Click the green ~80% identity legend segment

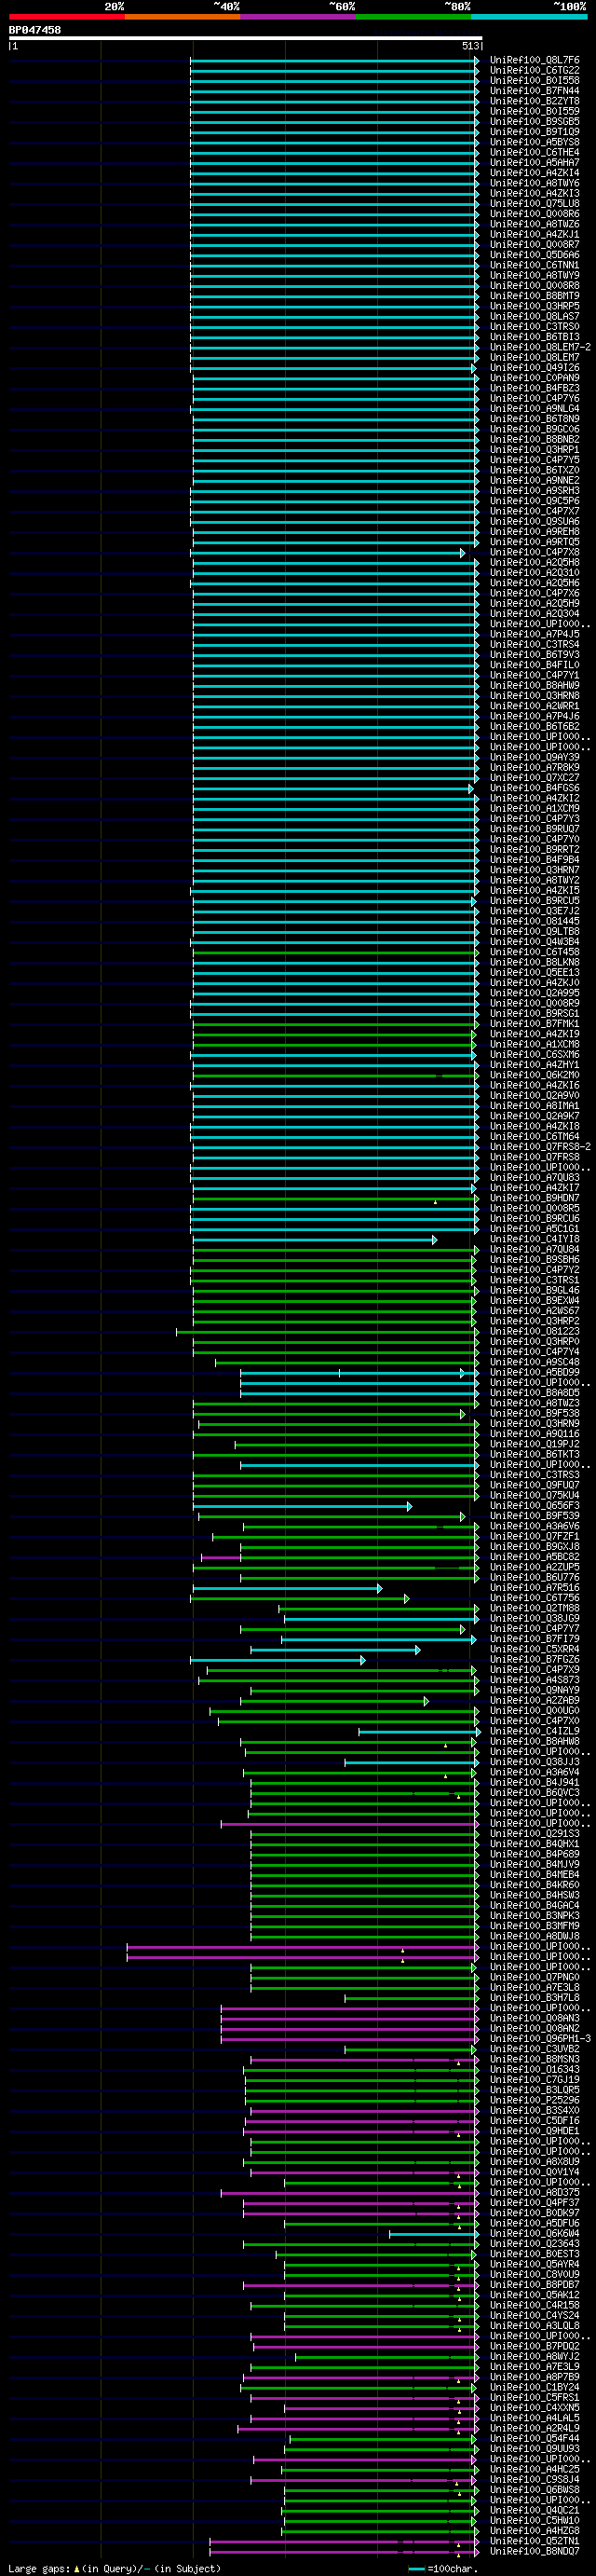(413, 17)
